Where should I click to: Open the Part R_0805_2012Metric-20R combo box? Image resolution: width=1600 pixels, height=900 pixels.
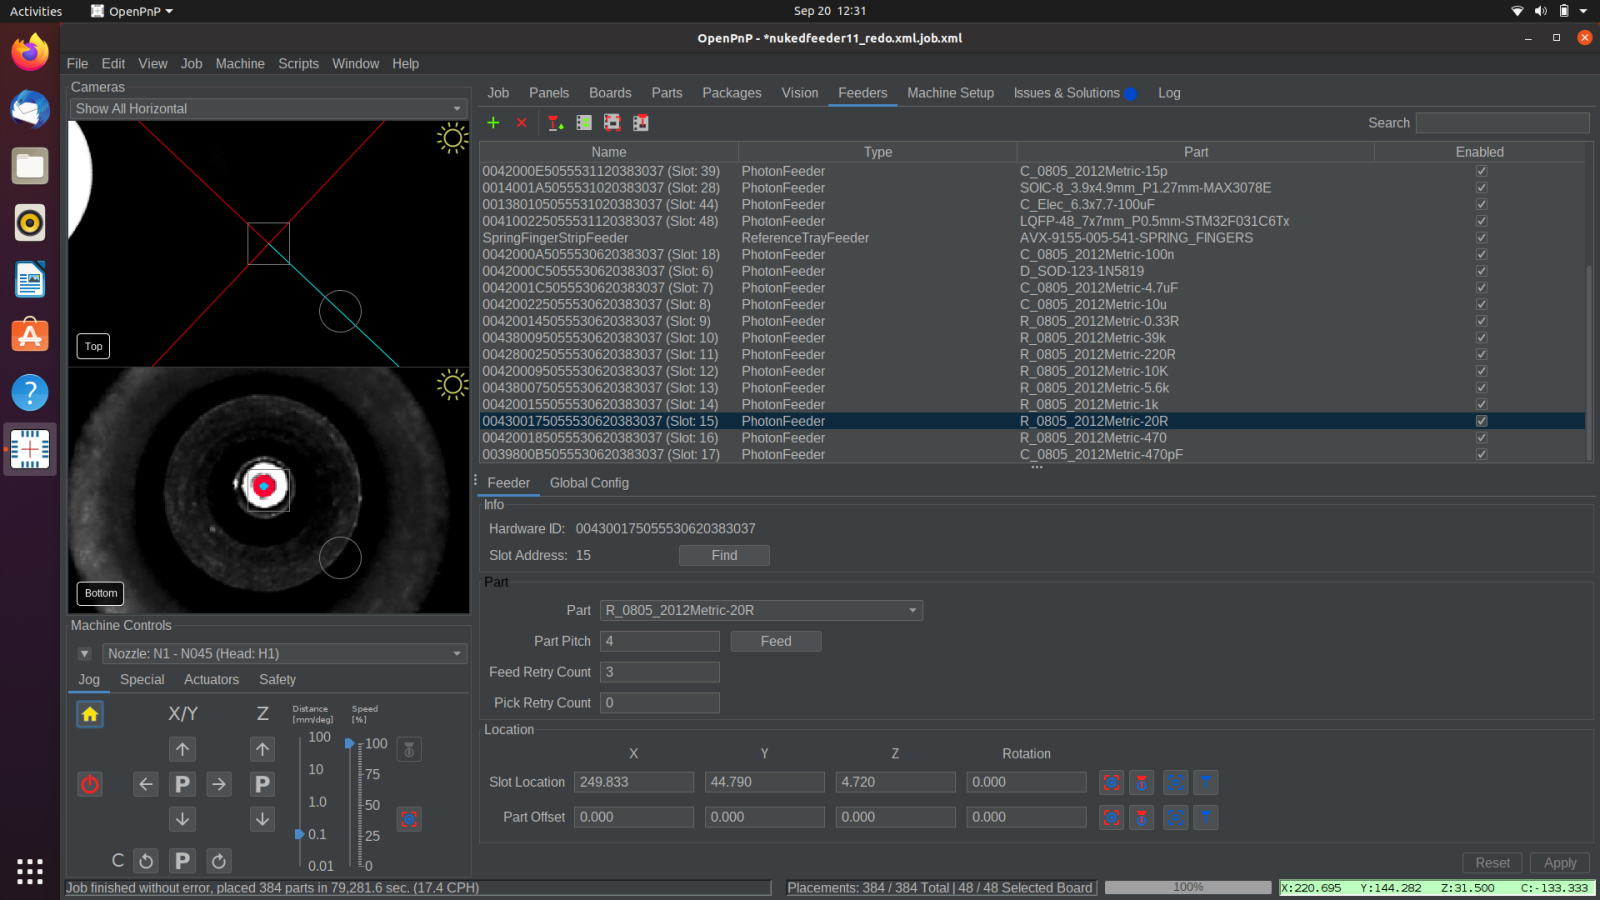click(761, 610)
